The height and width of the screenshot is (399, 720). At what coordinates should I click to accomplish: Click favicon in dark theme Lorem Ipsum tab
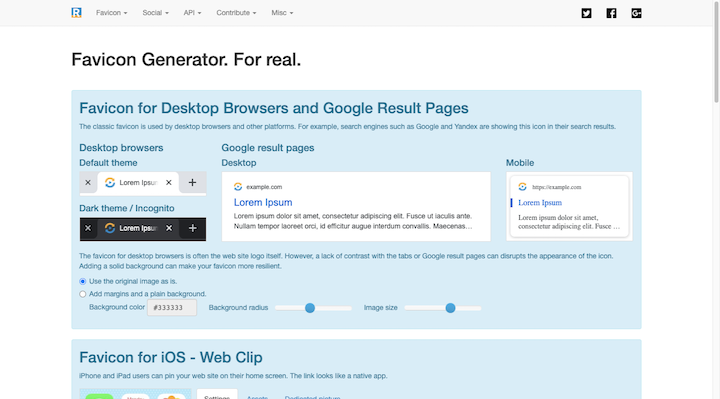click(110, 228)
